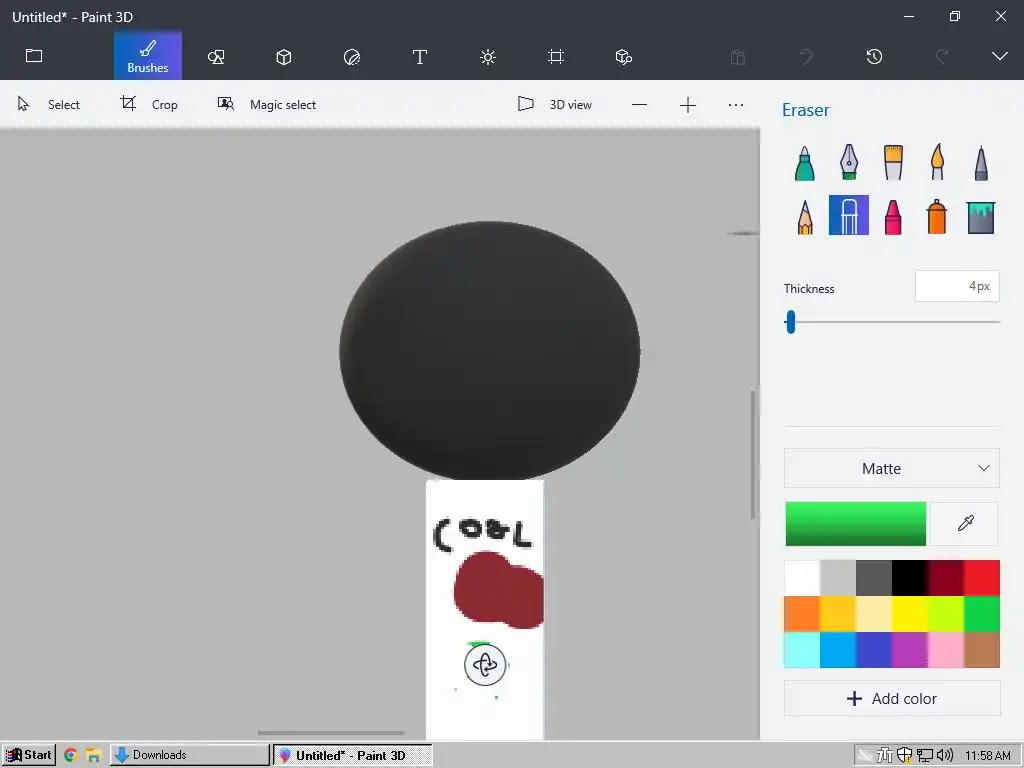
Task: Switch to the 3D shapes tab
Action: pos(283,57)
